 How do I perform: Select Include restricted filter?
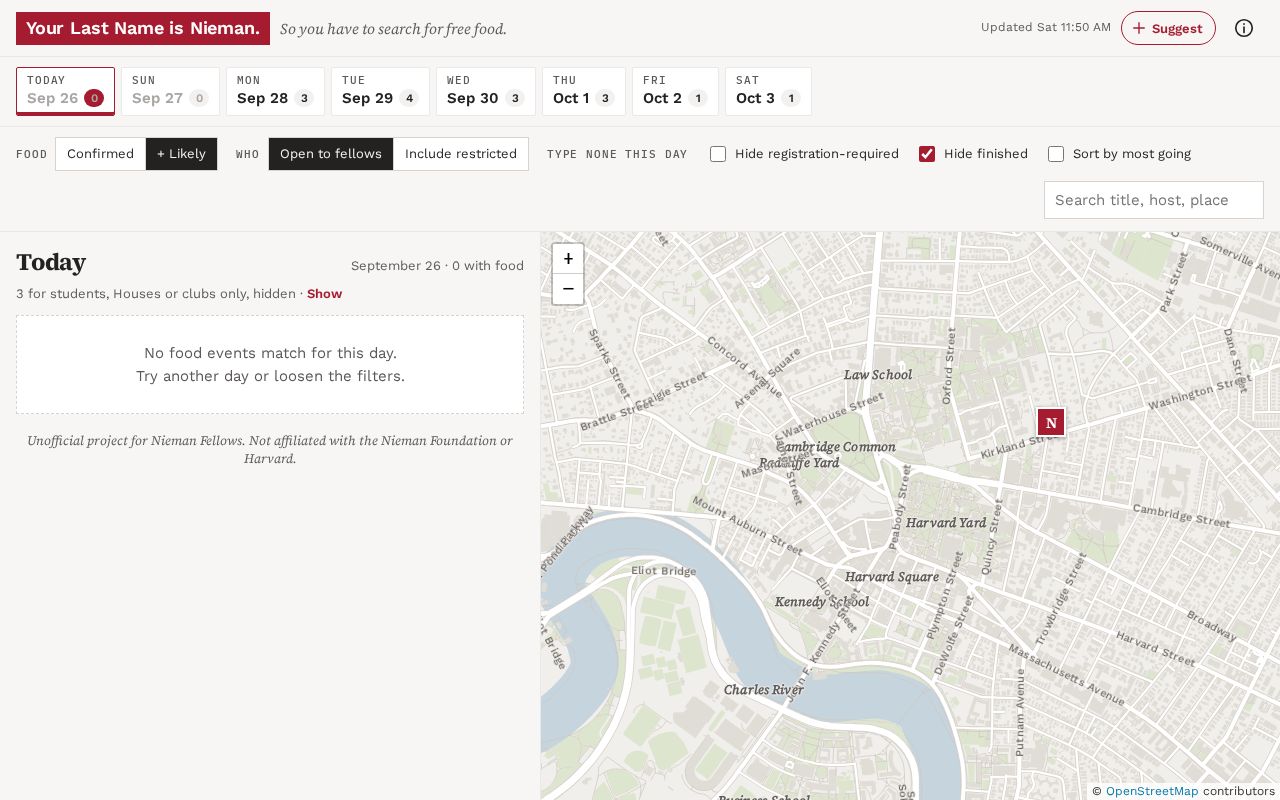461,154
